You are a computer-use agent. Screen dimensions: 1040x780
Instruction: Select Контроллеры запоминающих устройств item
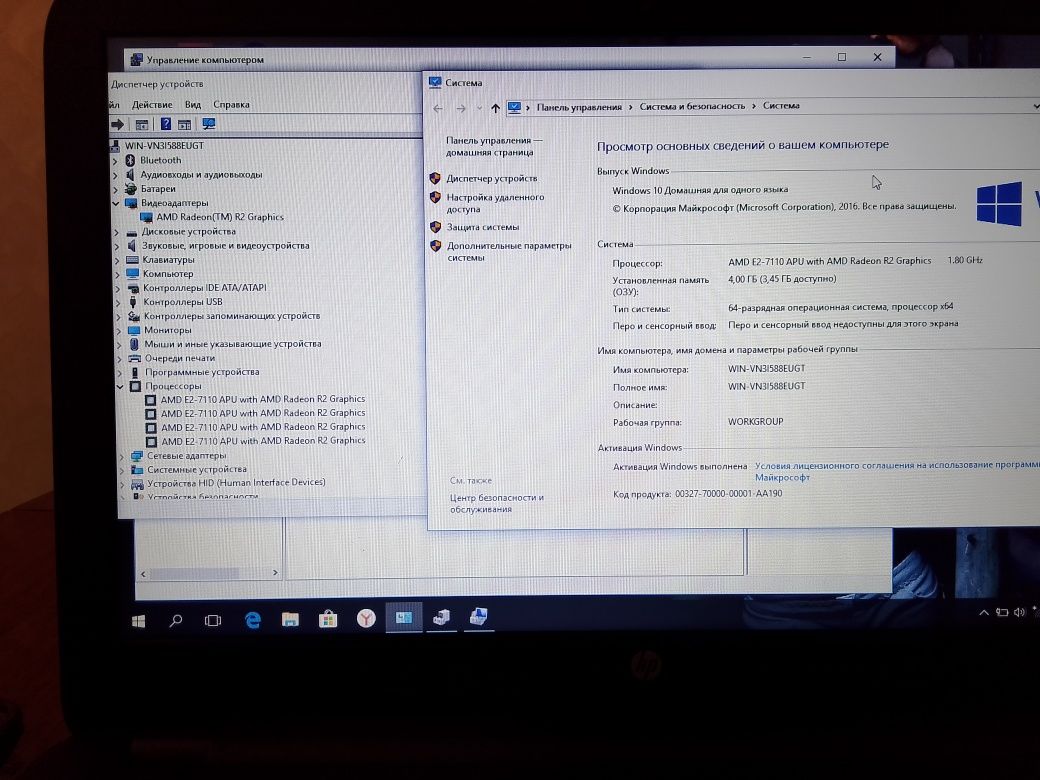[x=231, y=316]
